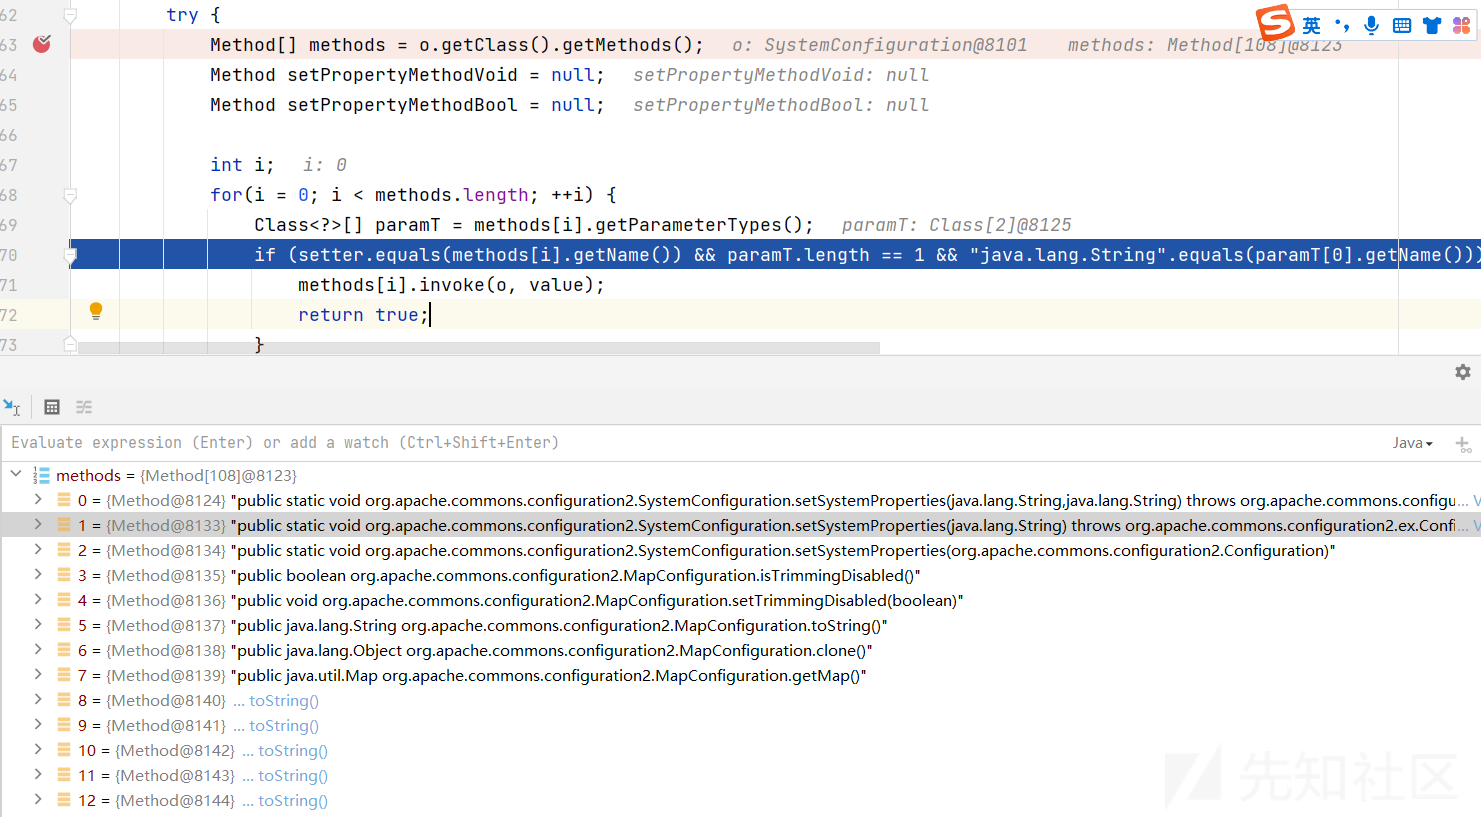Click the show execution point icon
The image size is (1481, 817).
pyautogui.click(x=12, y=407)
